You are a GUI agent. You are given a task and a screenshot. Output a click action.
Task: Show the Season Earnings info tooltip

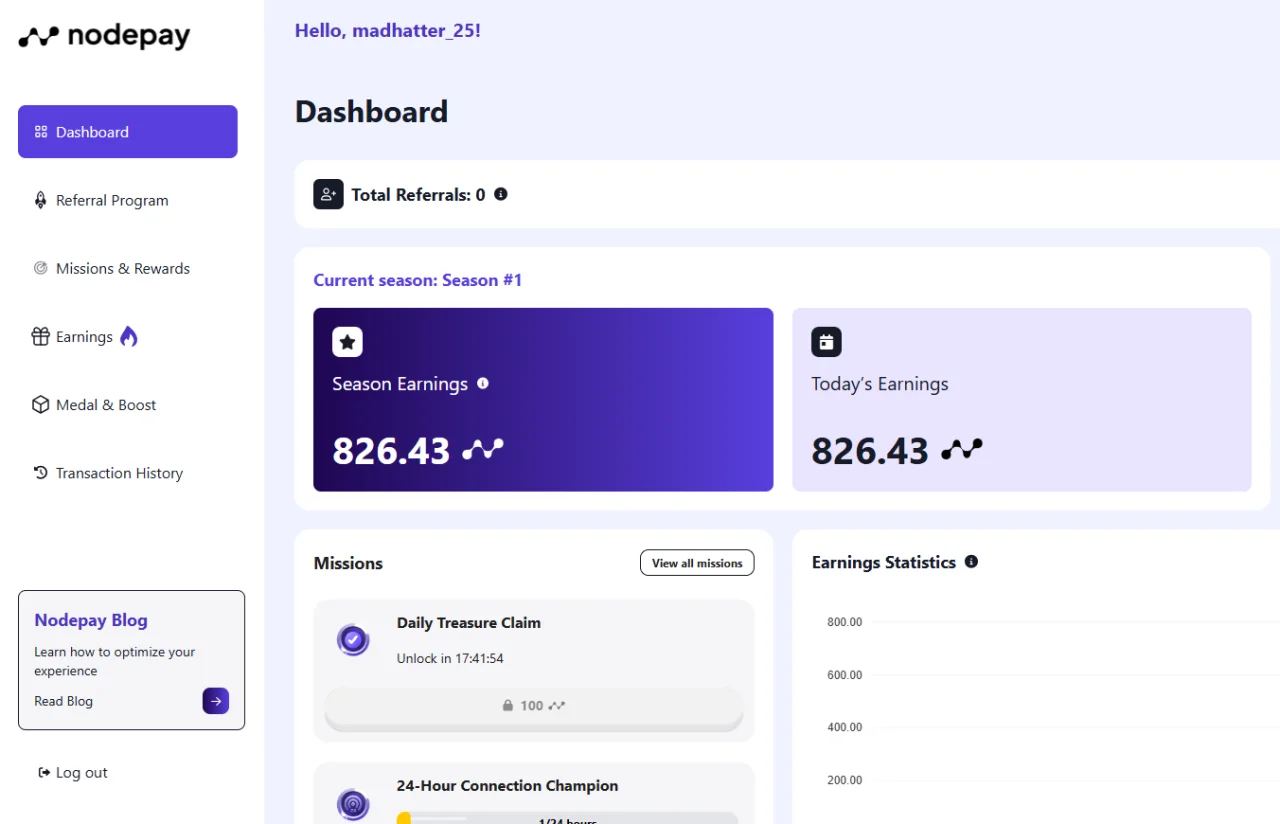[x=483, y=383]
